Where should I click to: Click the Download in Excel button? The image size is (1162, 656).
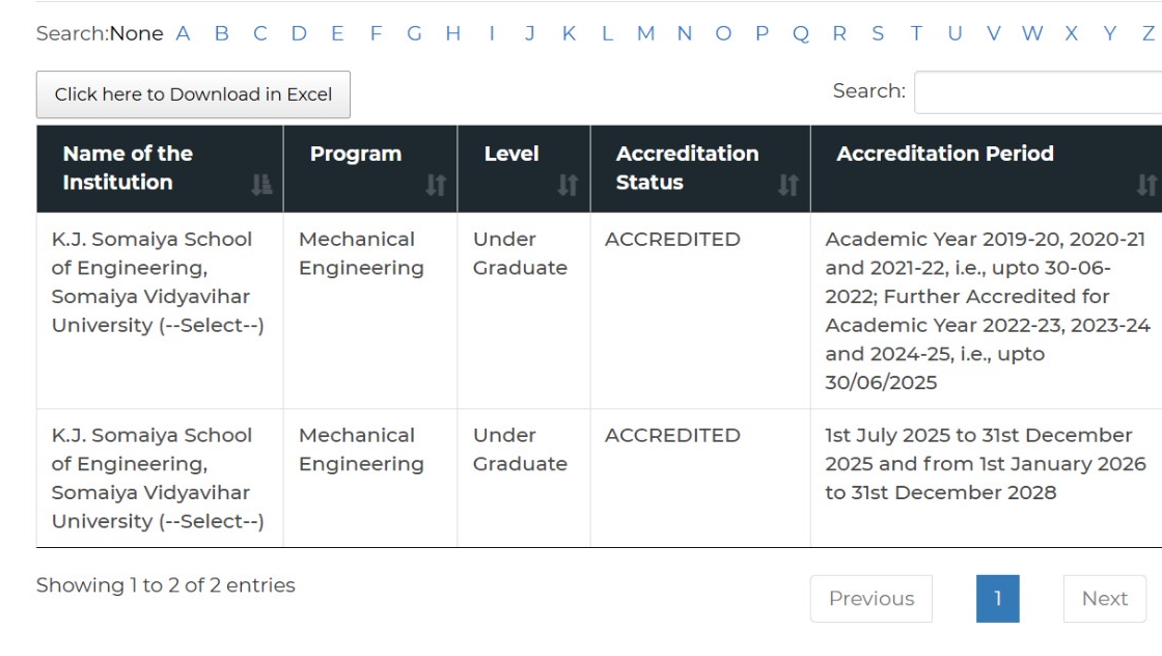click(193, 94)
